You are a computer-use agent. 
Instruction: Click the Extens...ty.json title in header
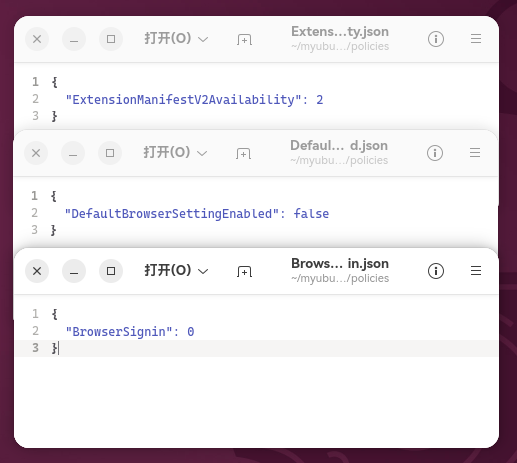[x=340, y=32]
